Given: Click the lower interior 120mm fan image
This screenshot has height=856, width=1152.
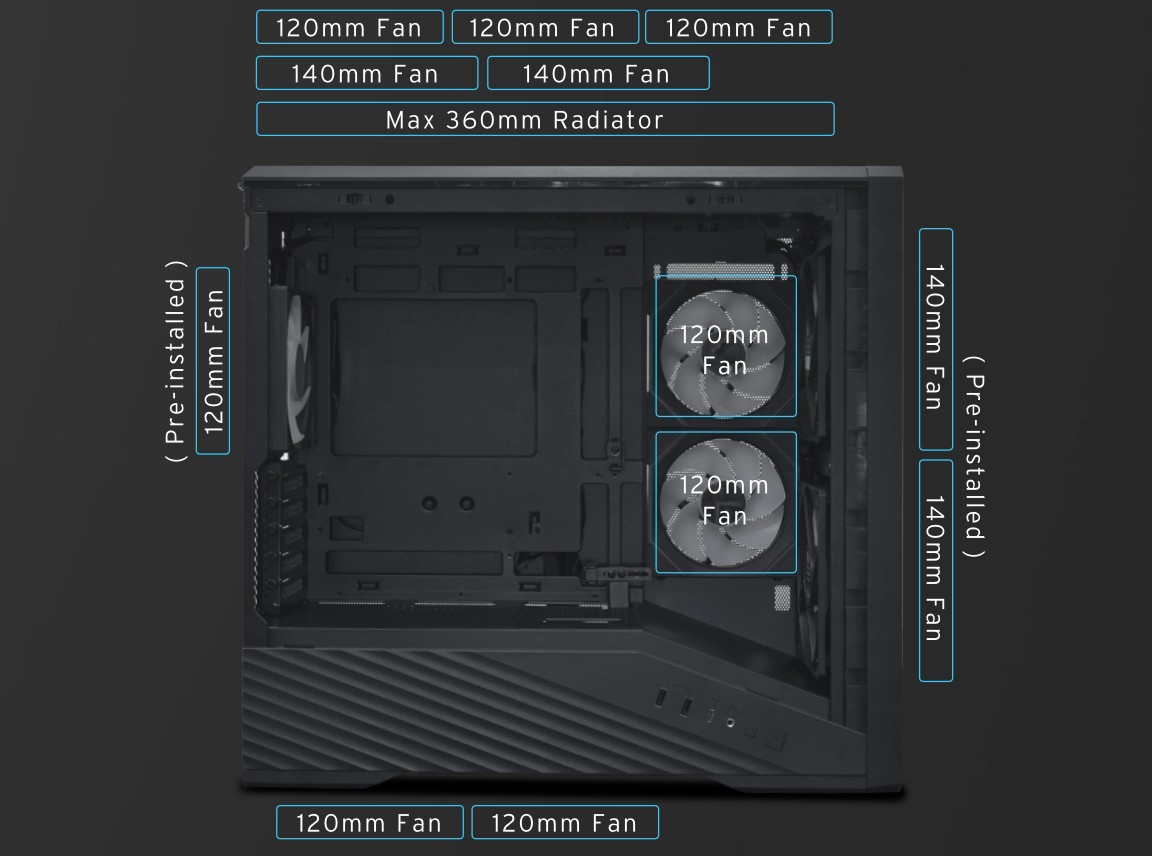Looking at the screenshot, I should pyautogui.click(x=725, y=503).
